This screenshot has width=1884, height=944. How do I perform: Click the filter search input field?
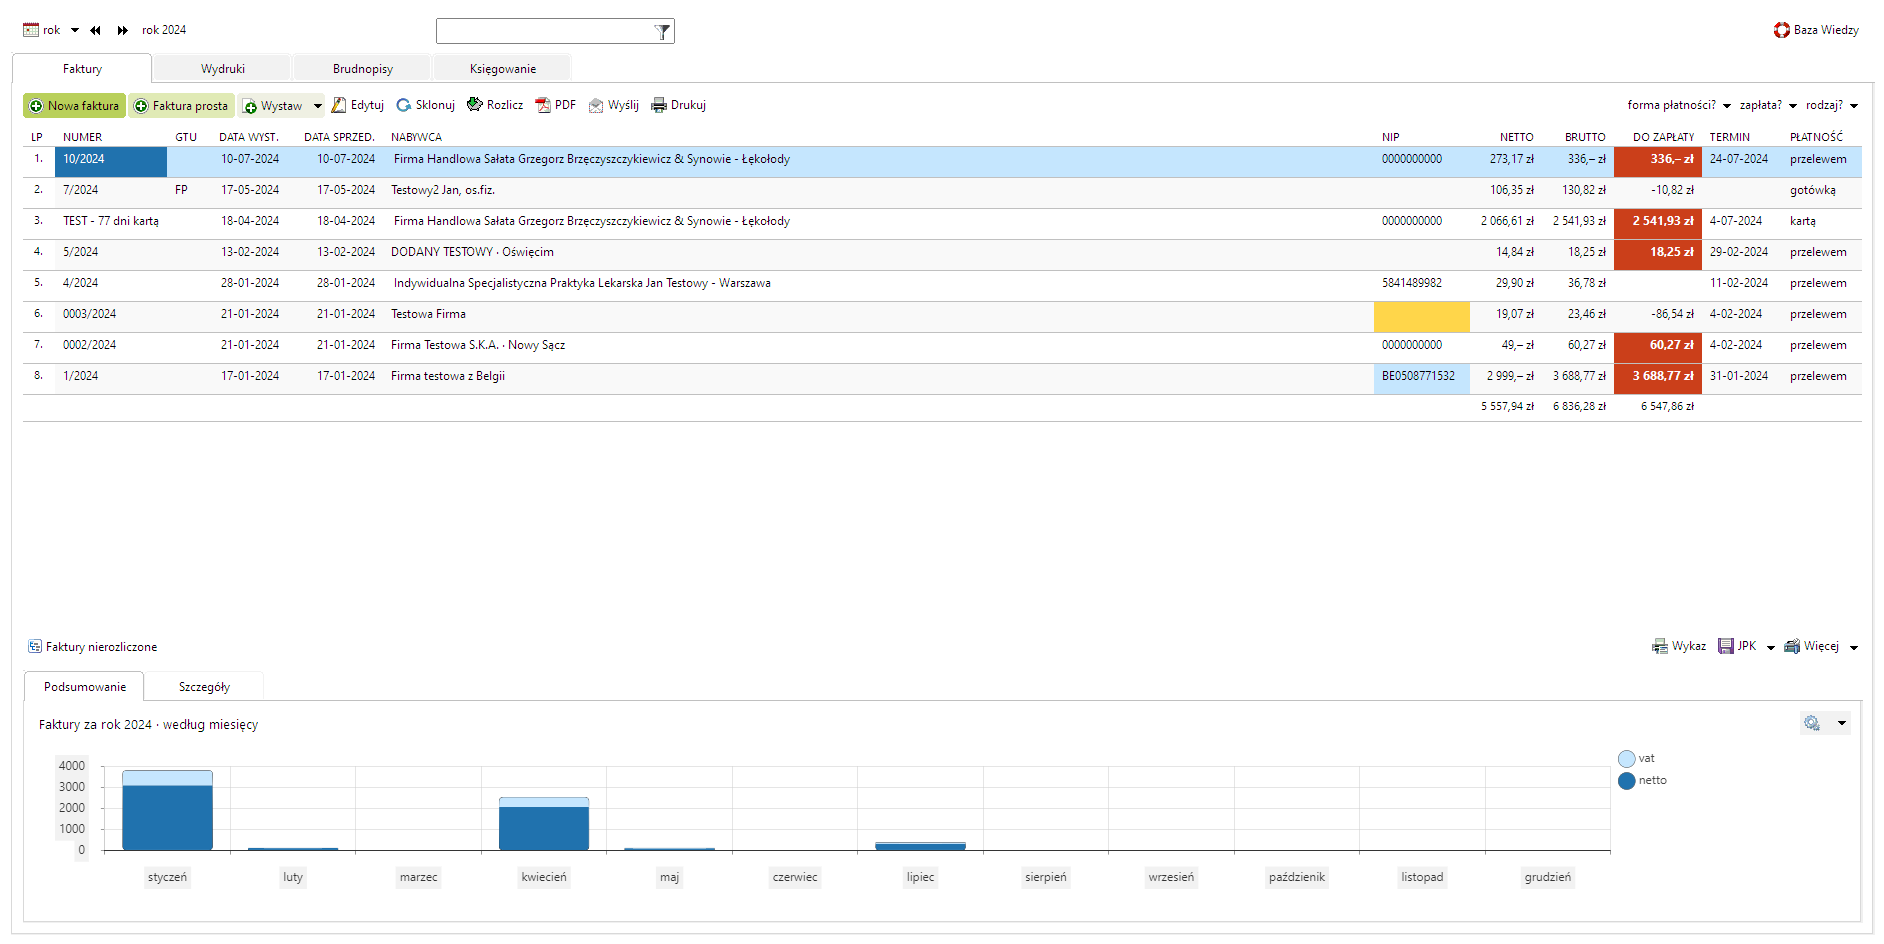pos(544,31)
